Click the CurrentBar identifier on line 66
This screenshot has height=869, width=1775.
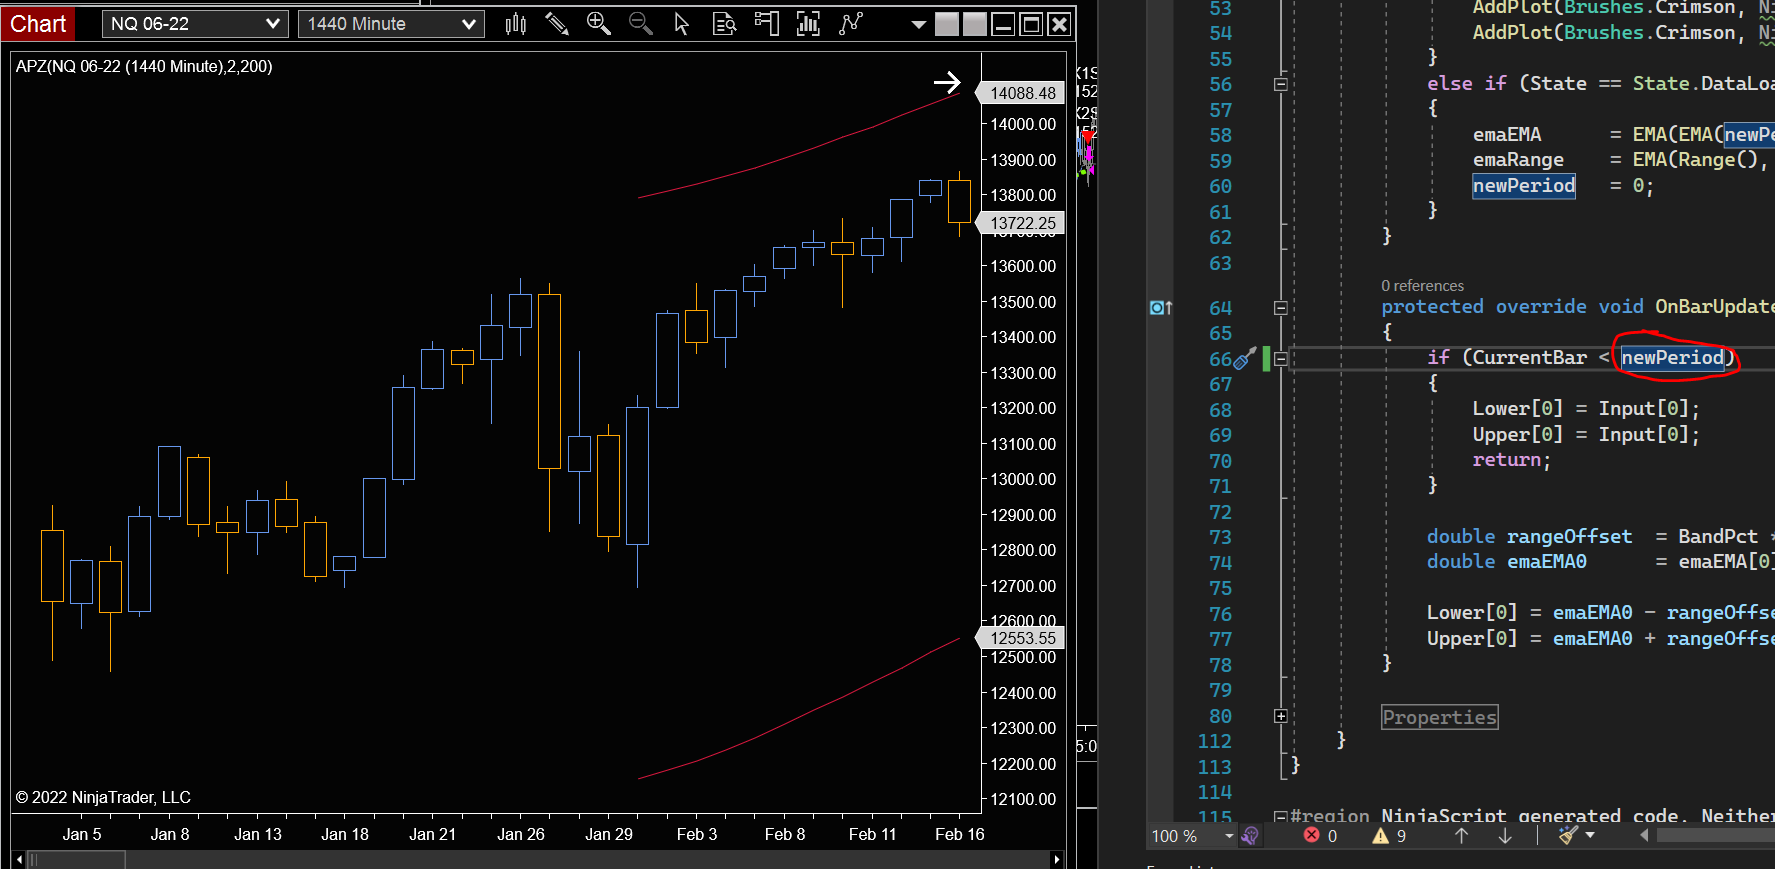1530,358
